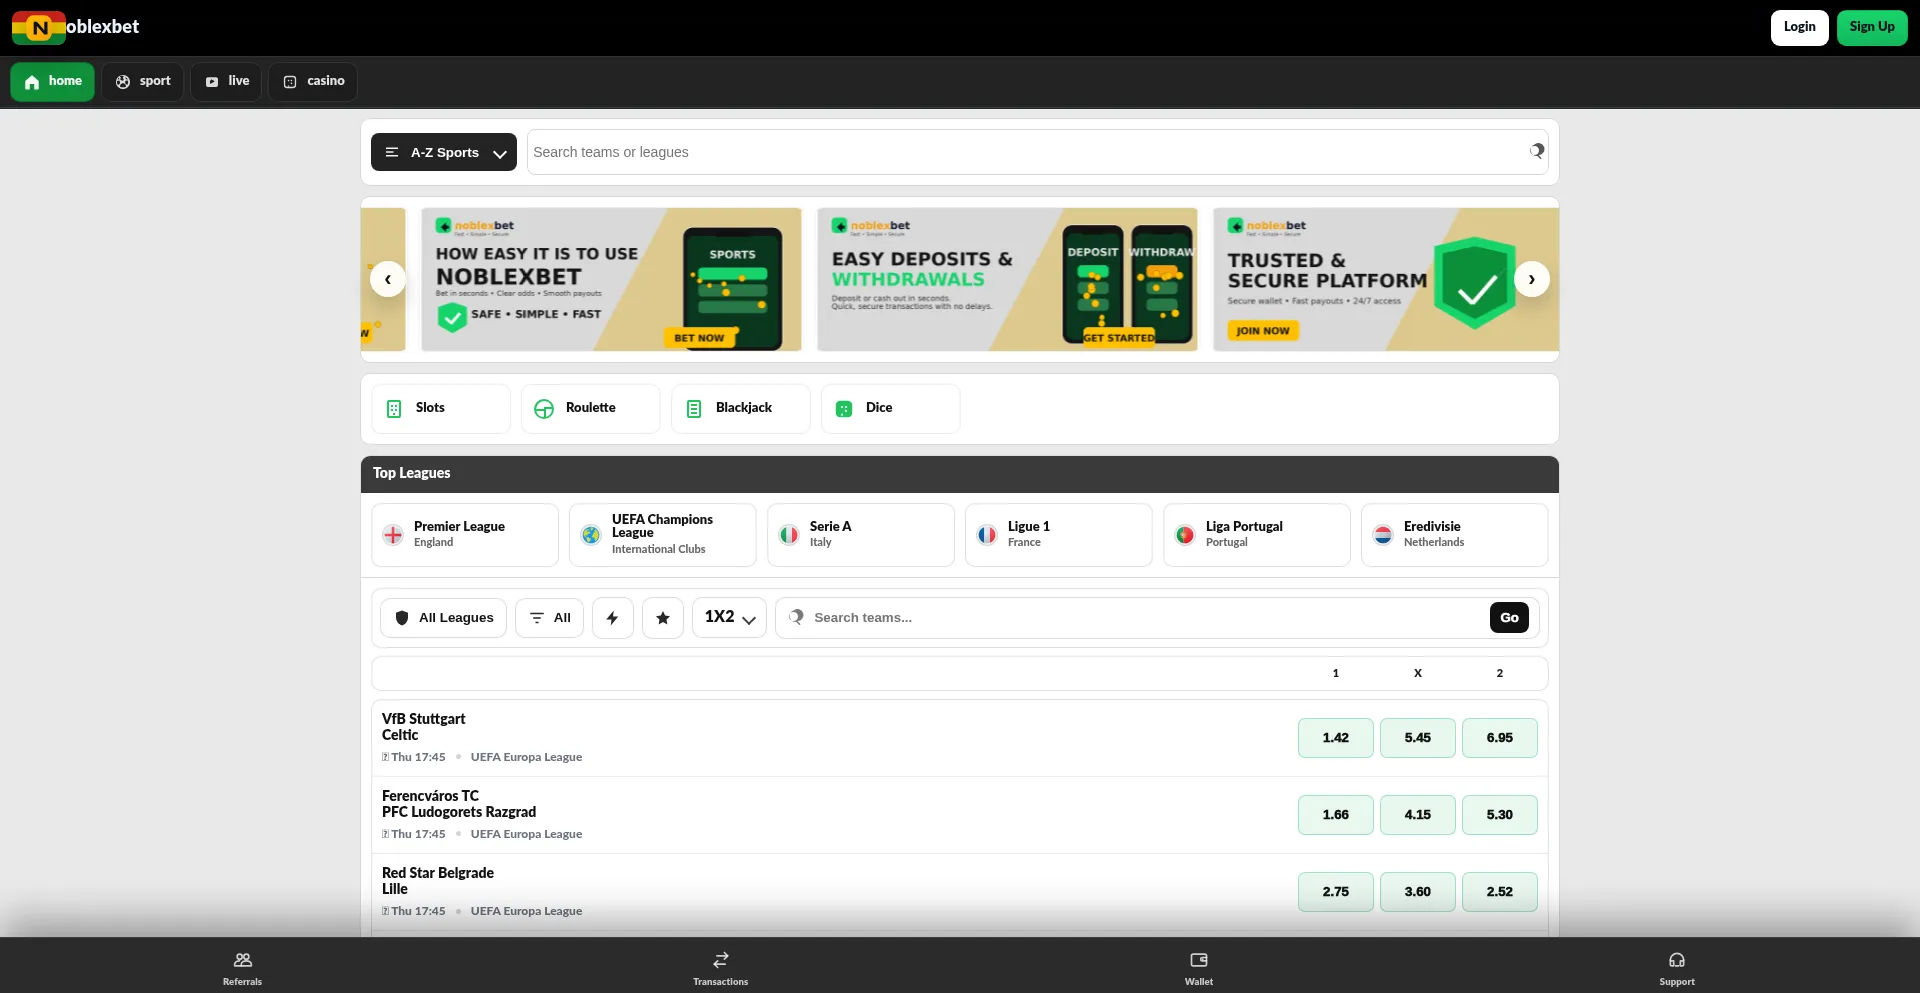Select Serie A Italy league
The width and height of the screenshot is (1920, 993).
coord(861,535)
